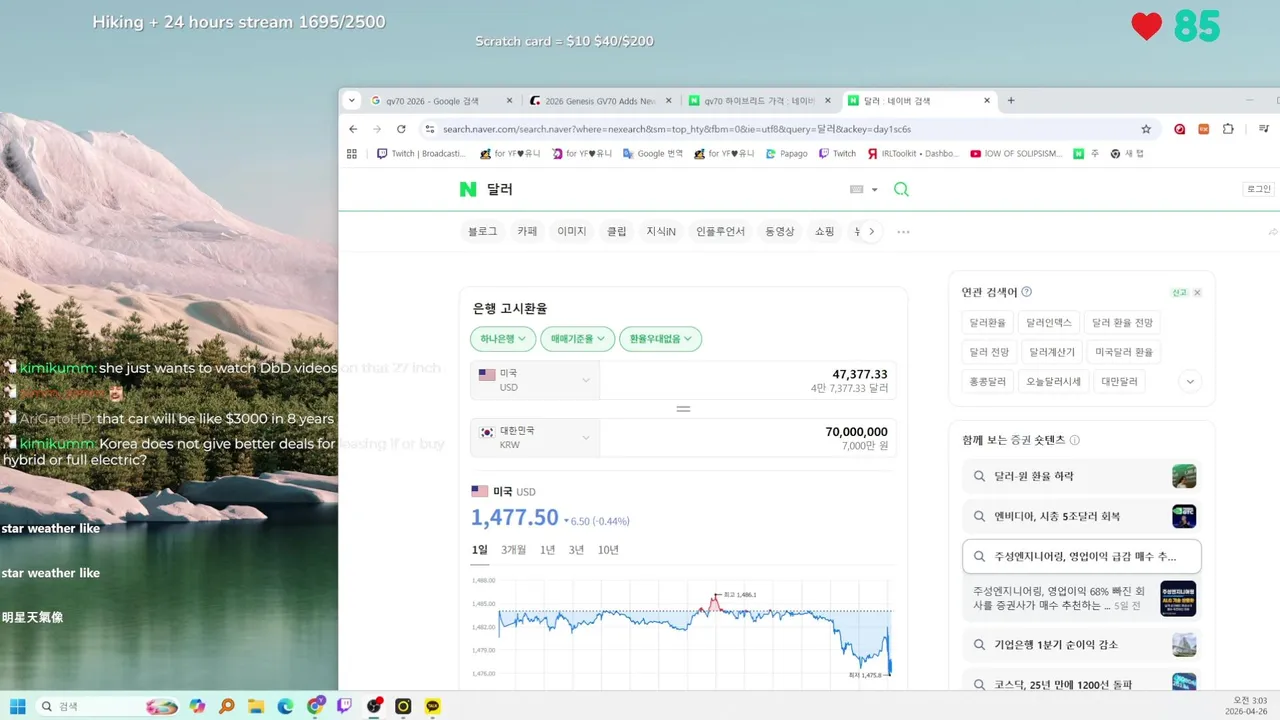Open the 엔비디아, 시총 5조달러 회복 link
Viewport: 1280px width, 720px height.
(1081, 516)
